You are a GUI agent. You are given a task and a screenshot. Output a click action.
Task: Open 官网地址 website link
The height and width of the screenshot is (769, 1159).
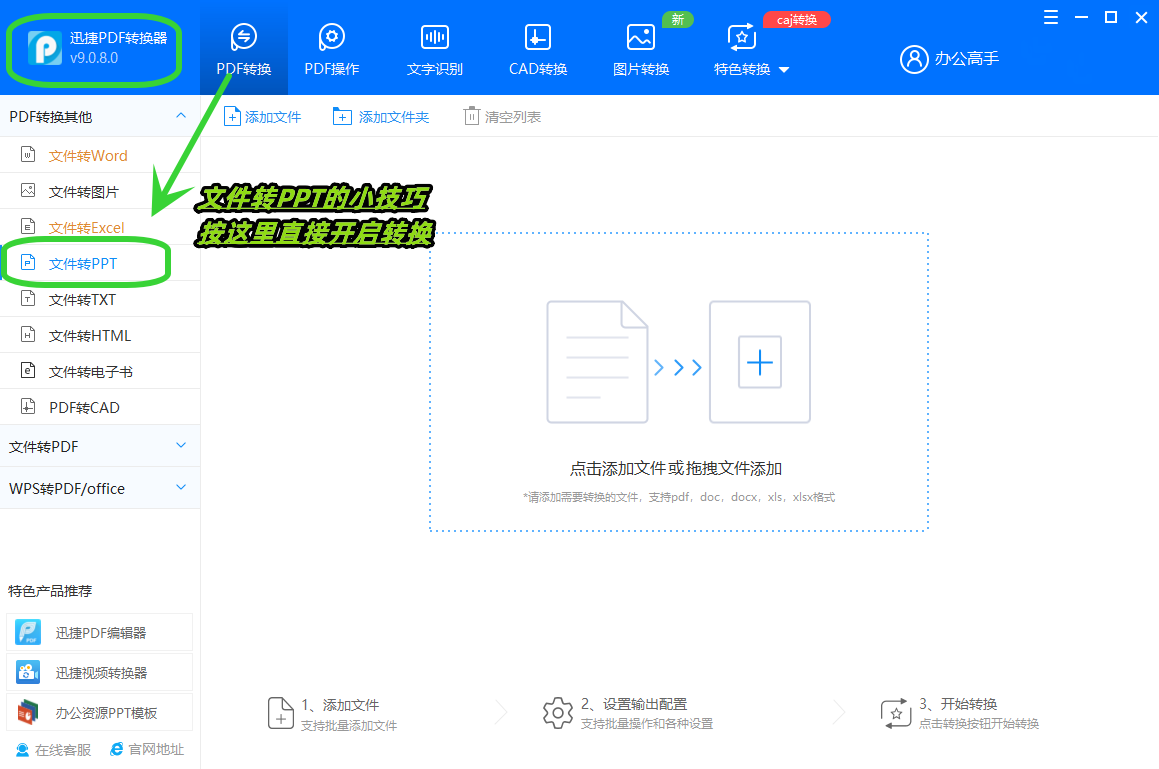point(146,749)
